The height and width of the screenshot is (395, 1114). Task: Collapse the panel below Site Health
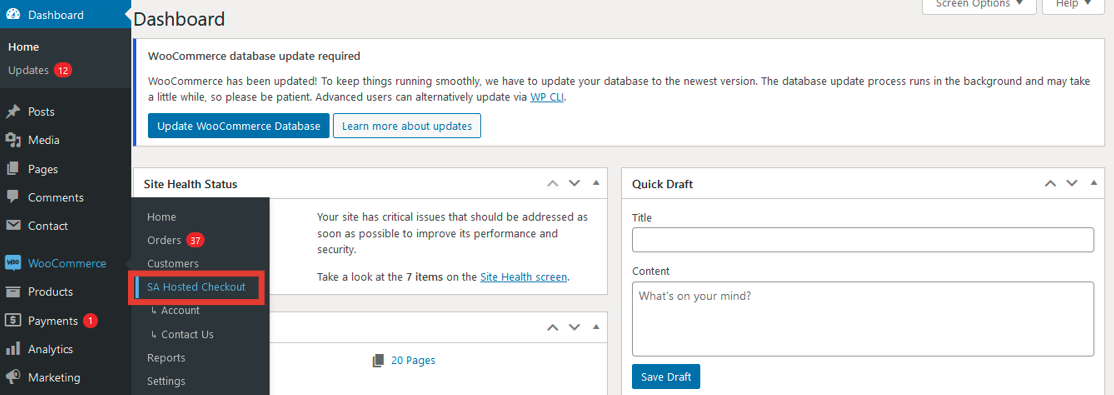596,327
